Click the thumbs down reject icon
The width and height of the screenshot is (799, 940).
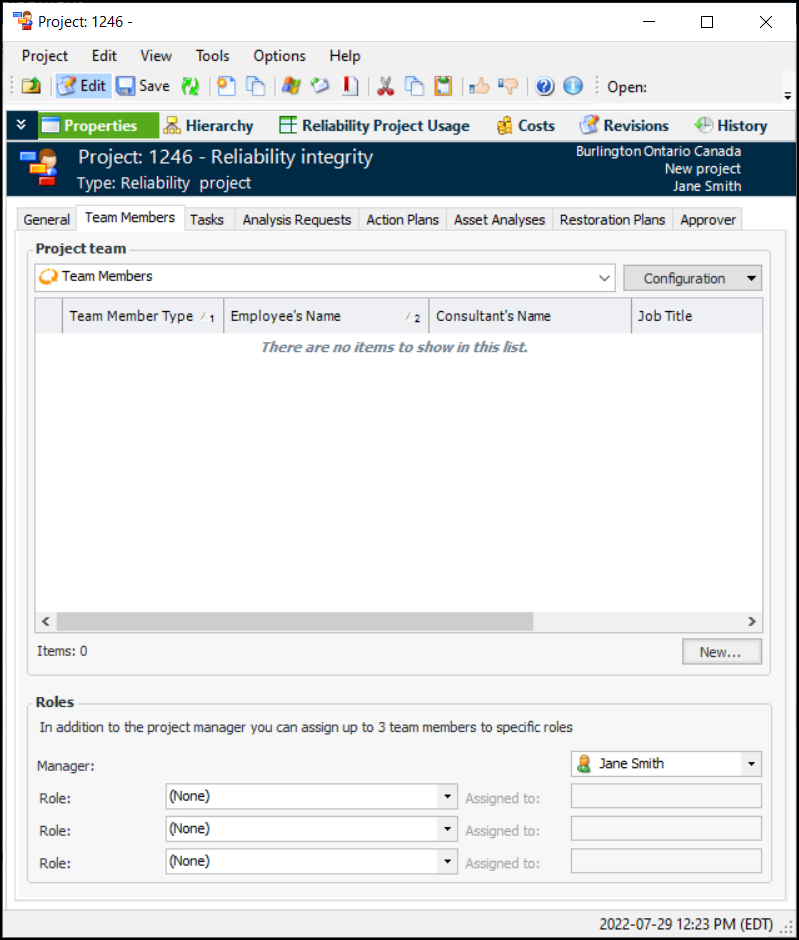pos(508,86)
